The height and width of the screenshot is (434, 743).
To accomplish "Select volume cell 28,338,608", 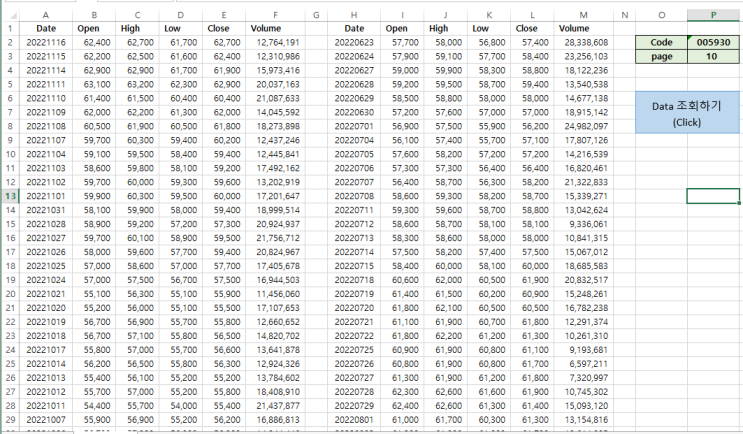I will pyautogui.click(x=583, y=42).
